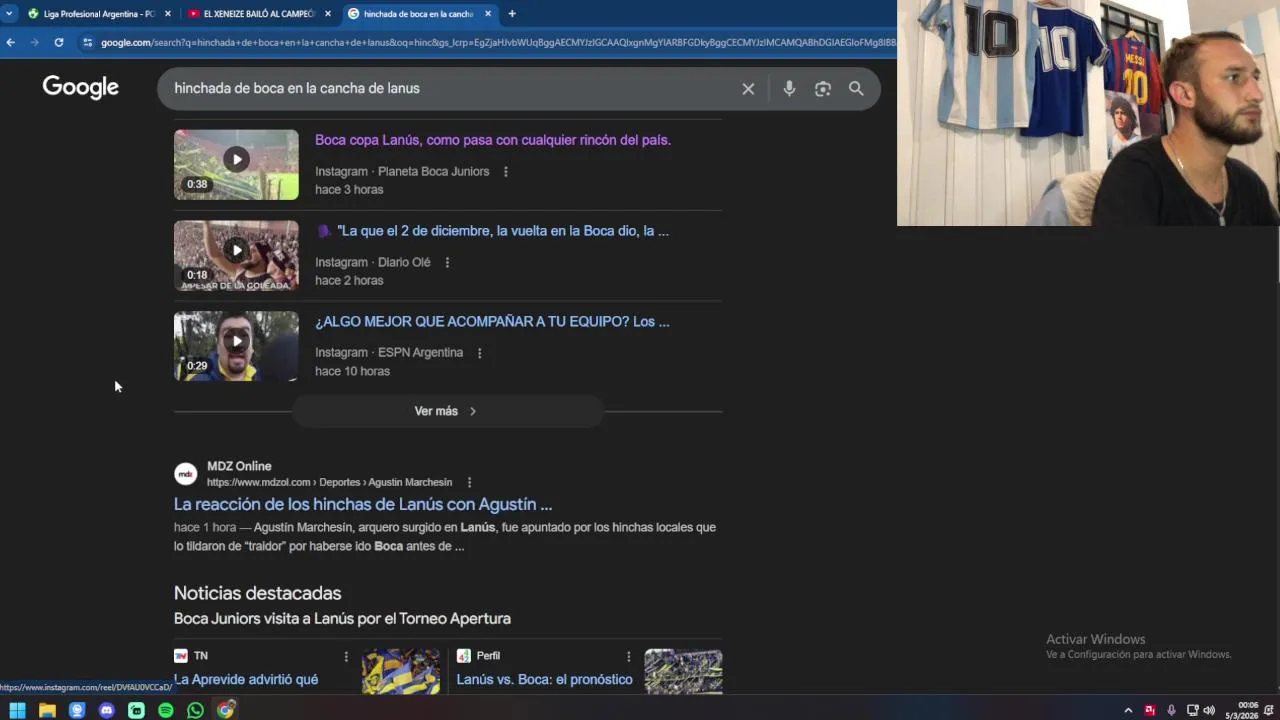Go back to previous page
1280x720 pixels.
[11, 42]
